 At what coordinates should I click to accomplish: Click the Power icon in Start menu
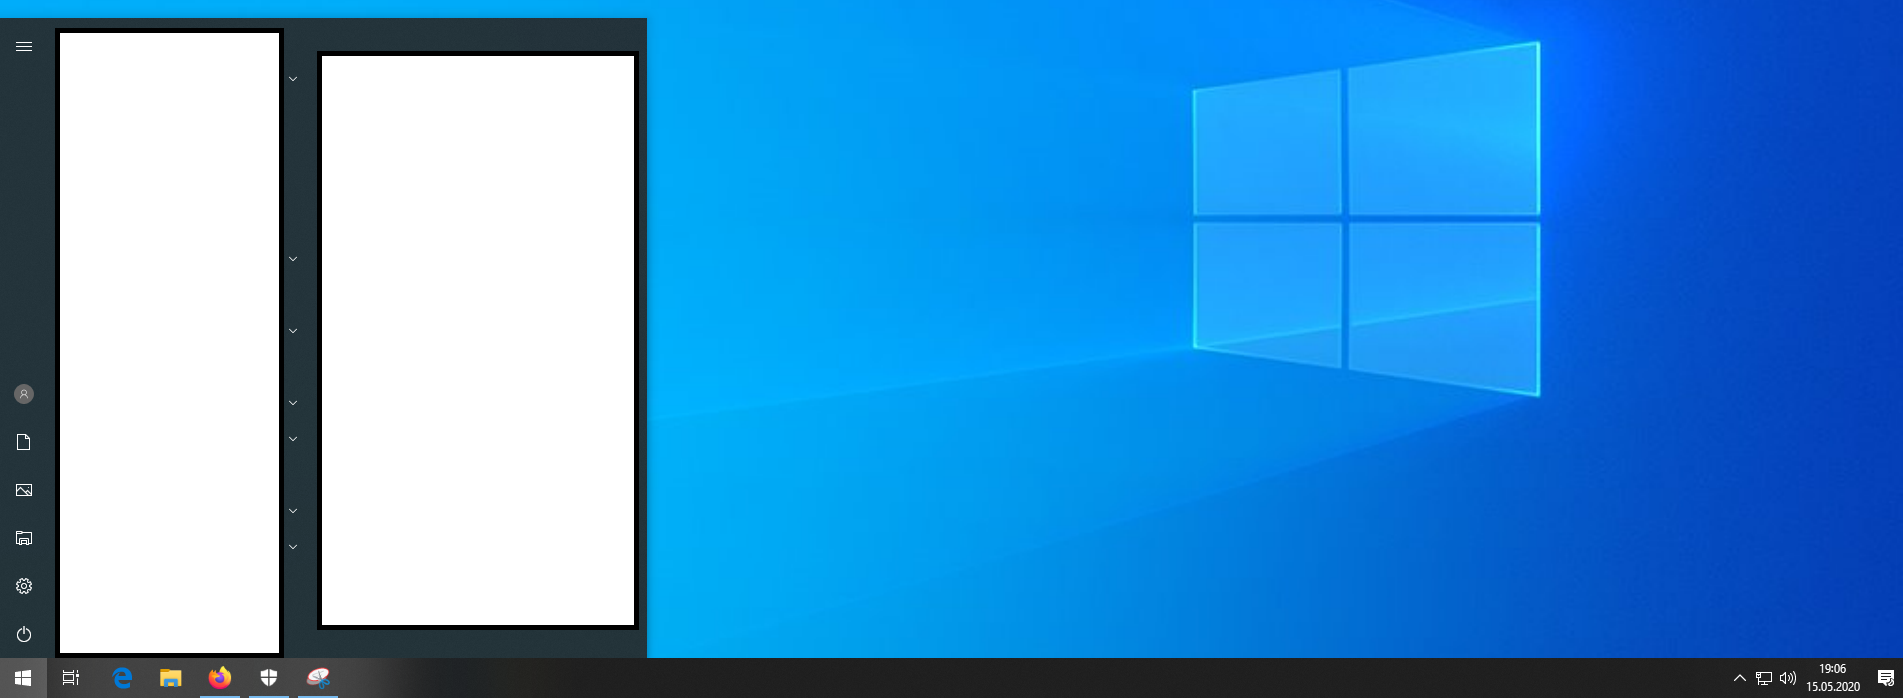[x=24, y=634]
